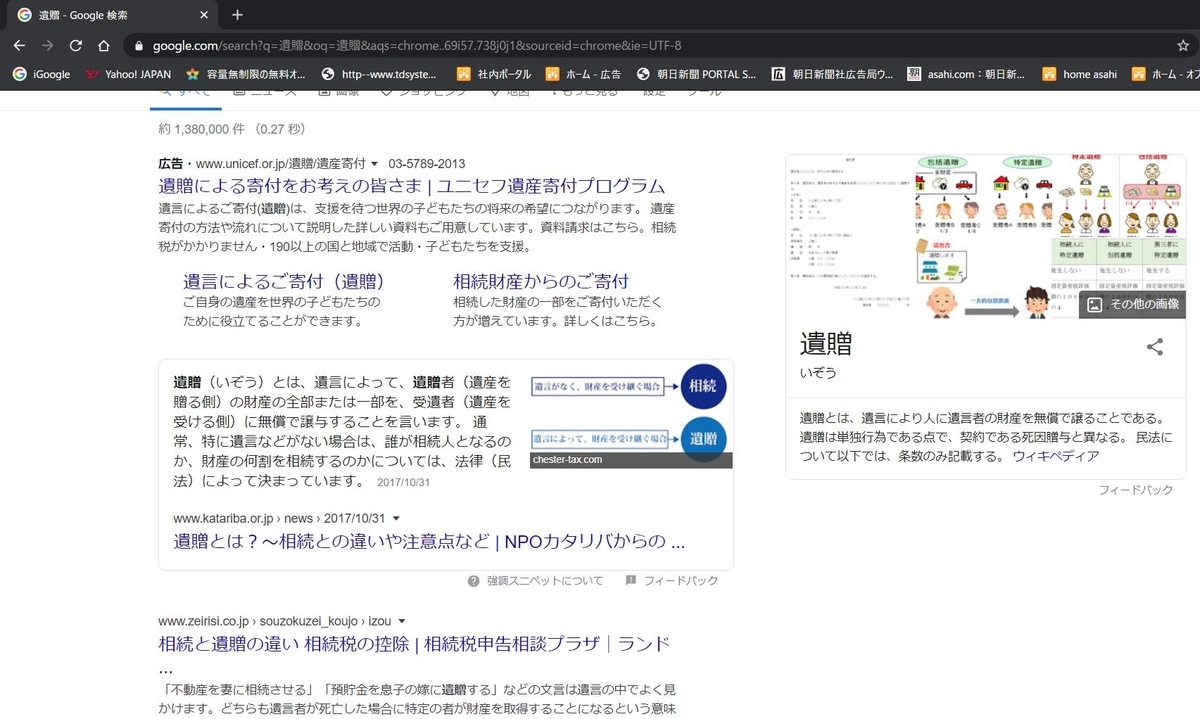The image size is (1200, 719).
Task: Click the phone number 03-5789-2013 in the ad
Action: pyautogui.click(x=427, y=164)
